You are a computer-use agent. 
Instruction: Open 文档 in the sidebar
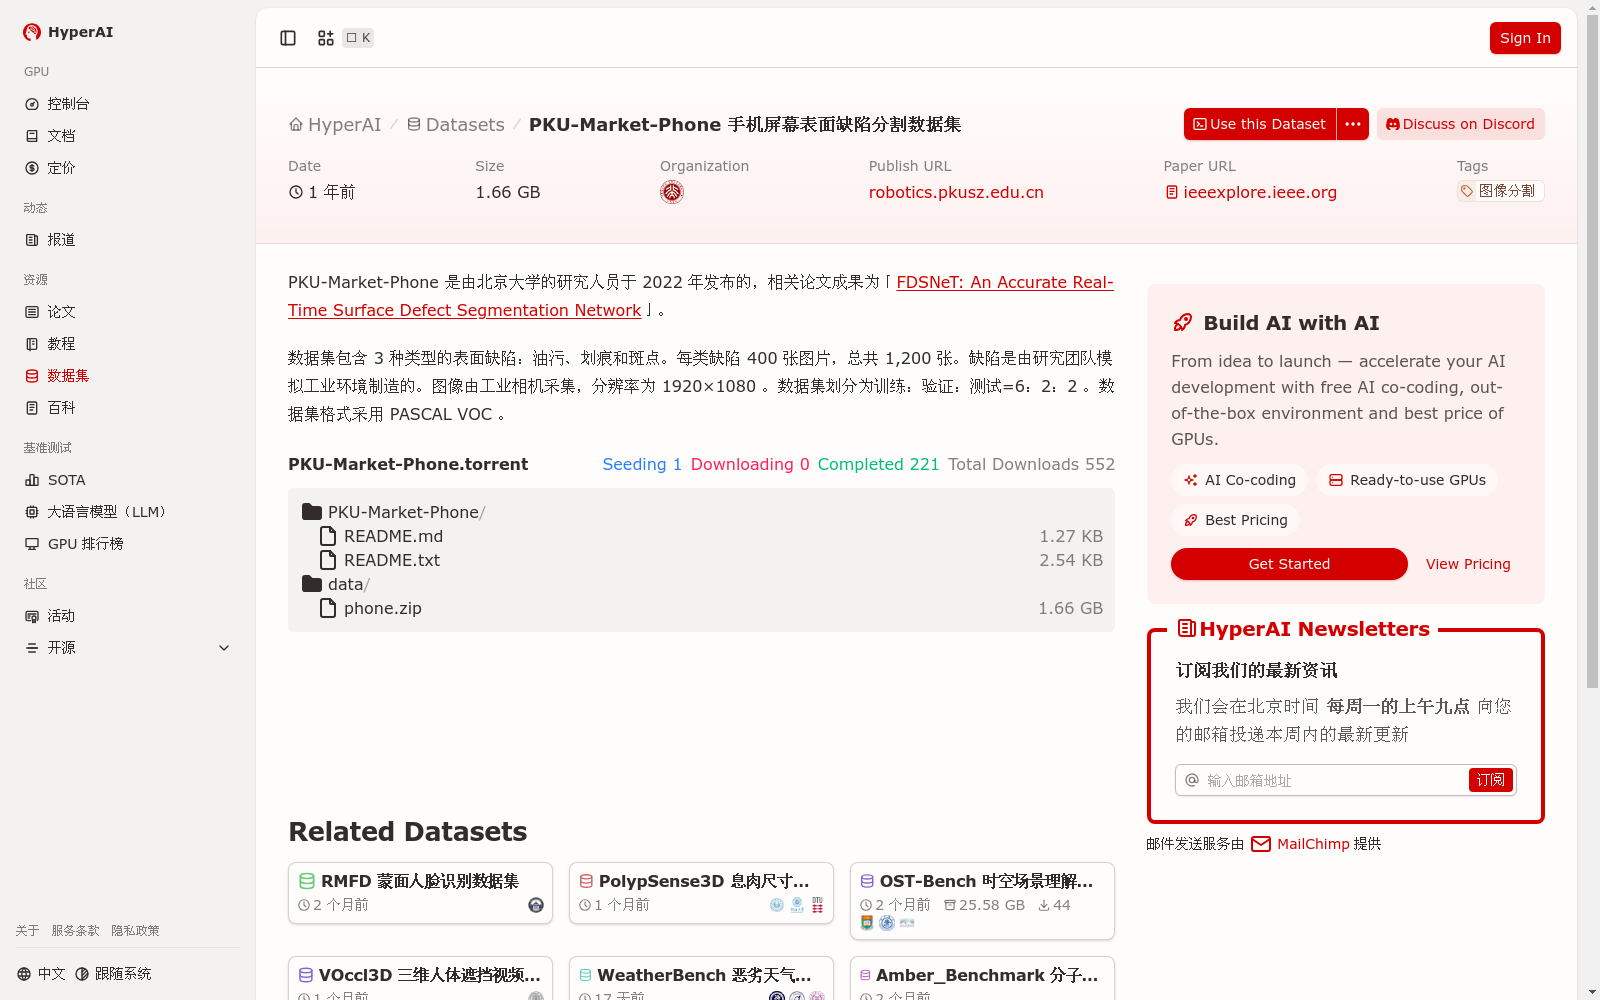point(127,136)
